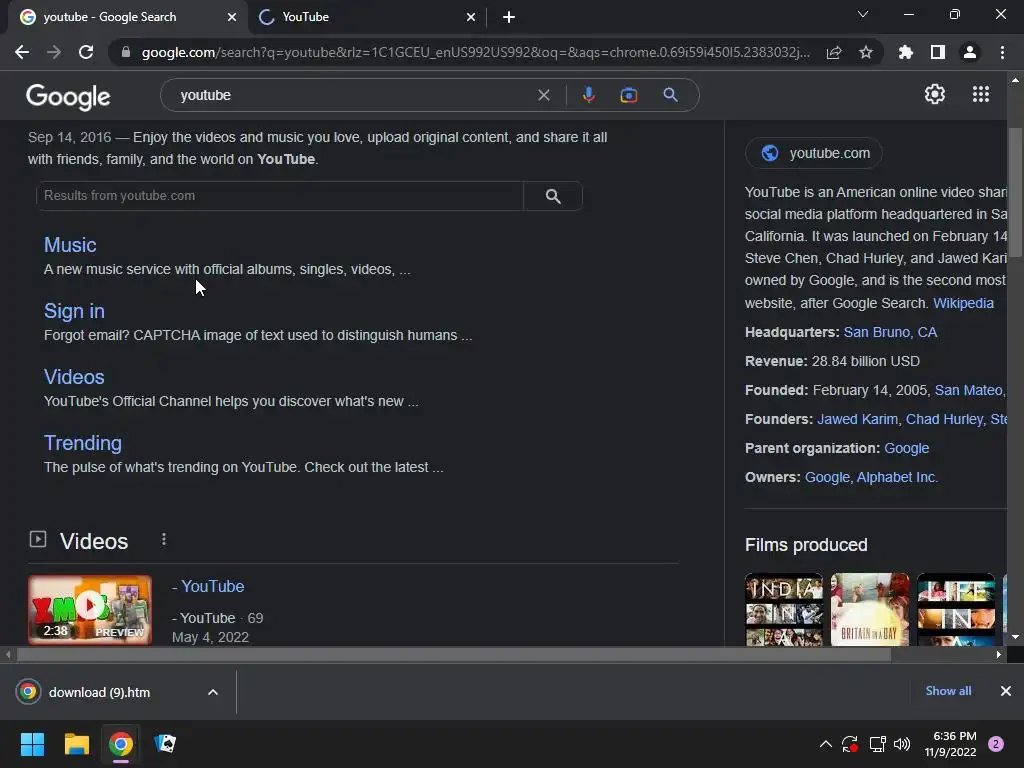
Task: Click the scroll-down arrow of the page
Action: click(x=1015, y=637)
